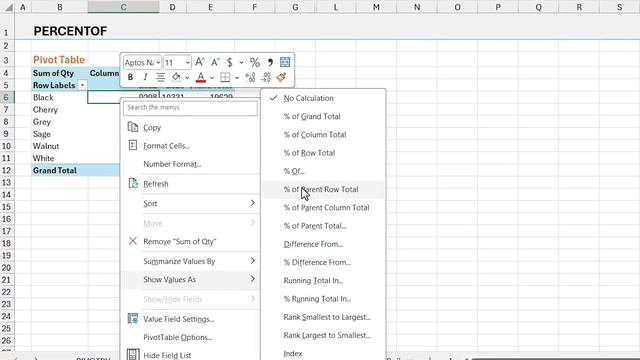Viewport: 640px width, 360px height.
Task: Apply the fill color bucket
Action: point(176,77)
